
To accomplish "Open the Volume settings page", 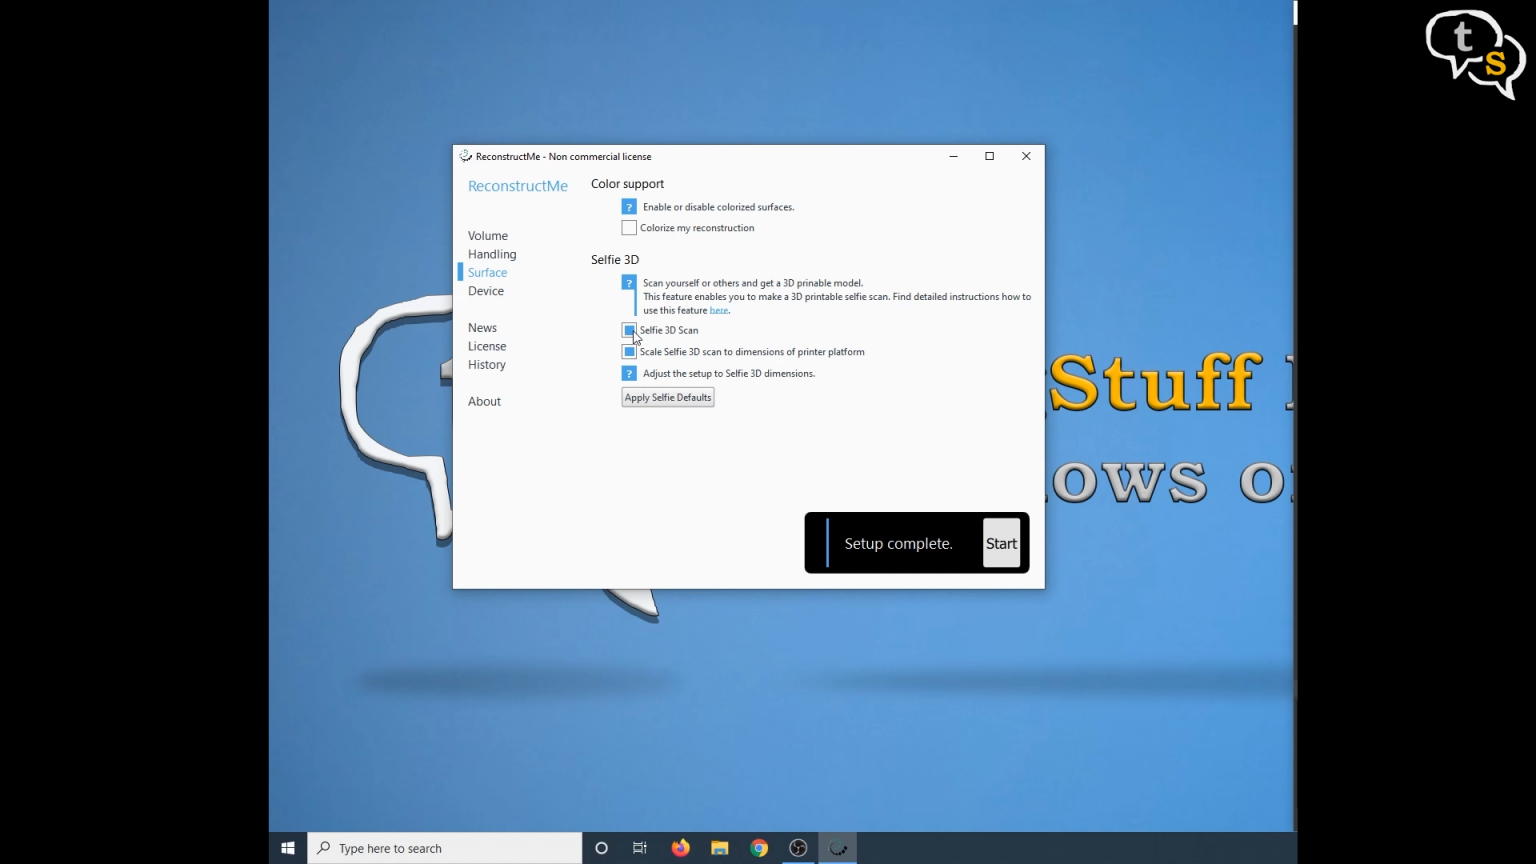I will tap(488, 236).
